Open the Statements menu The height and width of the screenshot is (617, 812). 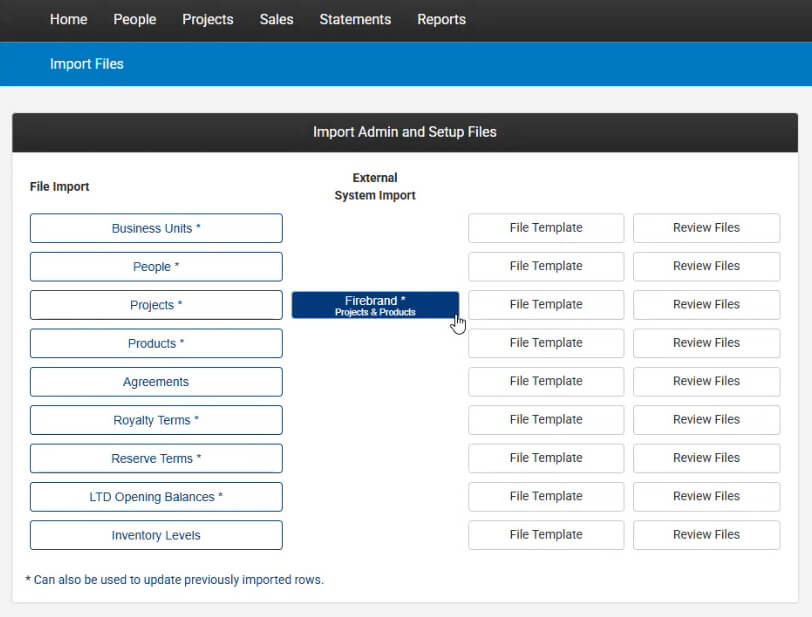click(355, 19)
